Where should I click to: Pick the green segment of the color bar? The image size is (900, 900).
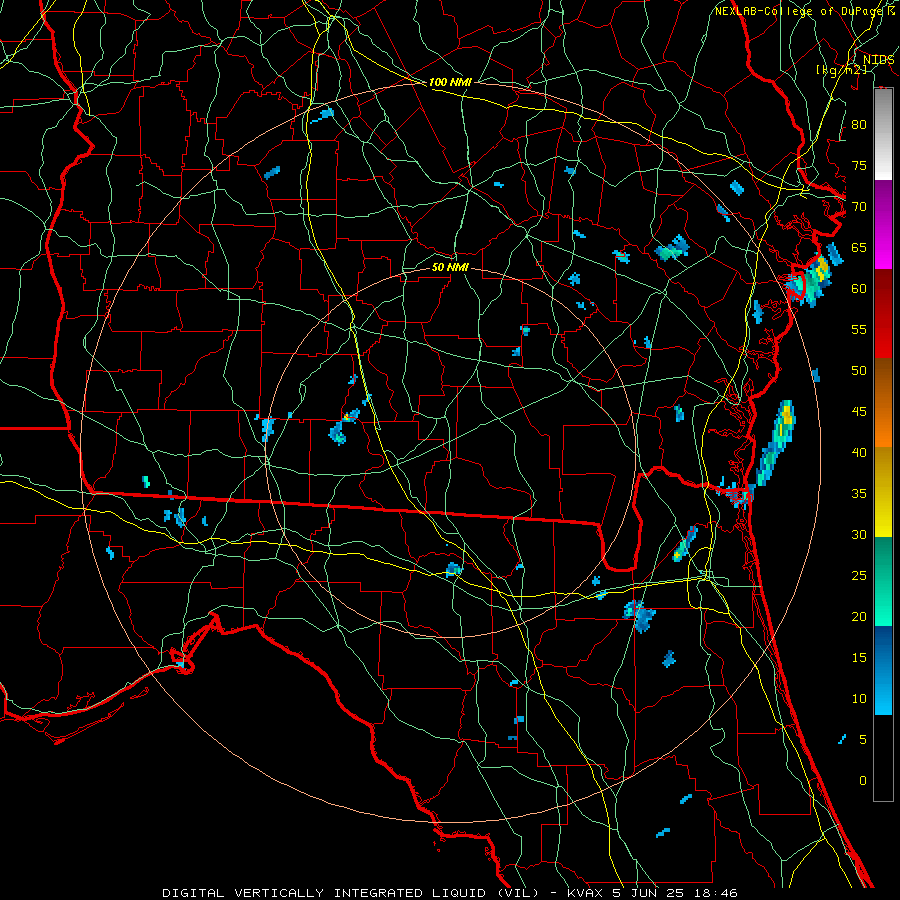click(883, 581)
